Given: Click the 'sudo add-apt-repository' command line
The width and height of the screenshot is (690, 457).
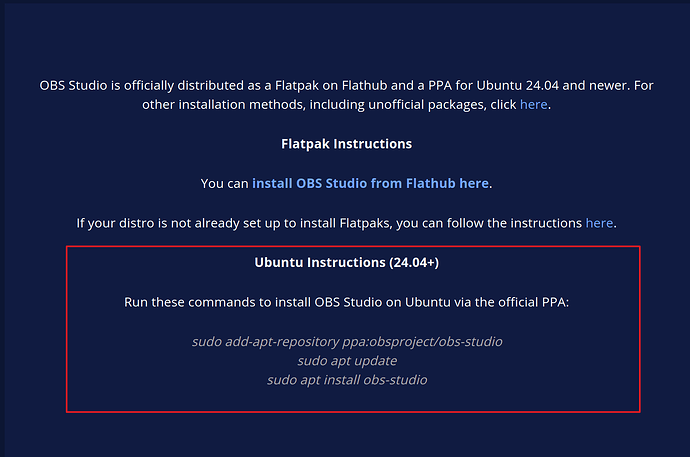Looking at the screenshot, I should click(x=347, y=341).
